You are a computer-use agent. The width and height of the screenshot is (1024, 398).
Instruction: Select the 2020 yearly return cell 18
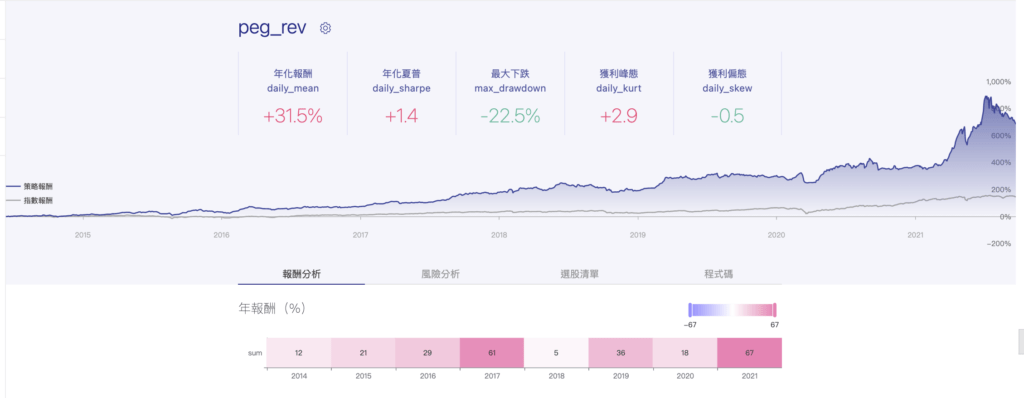point(685,353)
